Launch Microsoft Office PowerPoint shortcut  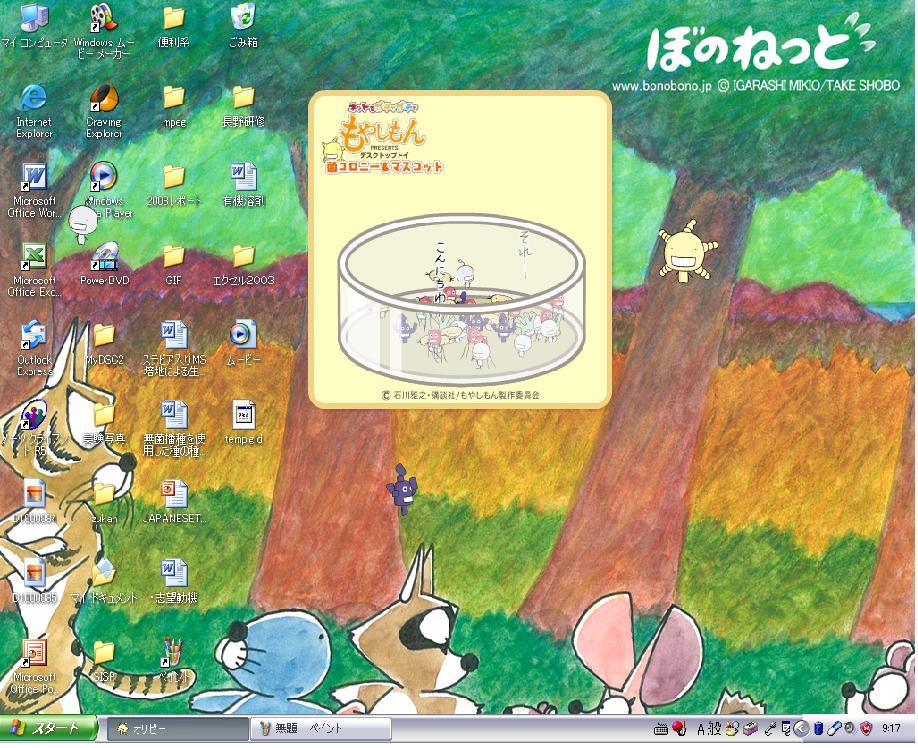point(34,666)
